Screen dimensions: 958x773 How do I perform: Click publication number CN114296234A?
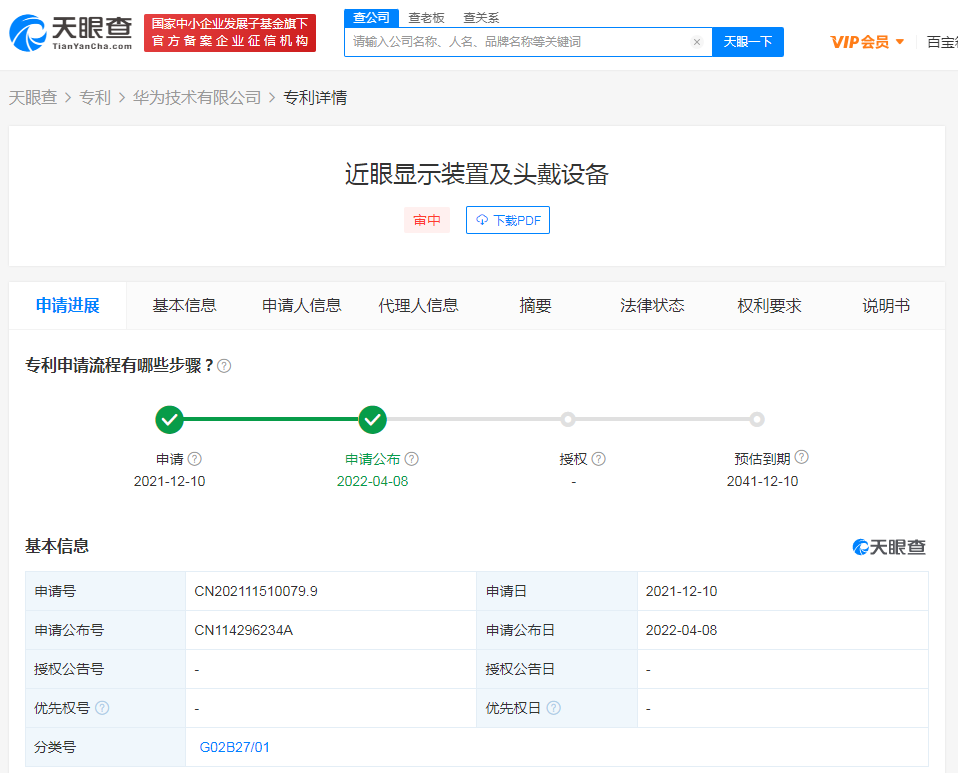(x=244, y=631)
